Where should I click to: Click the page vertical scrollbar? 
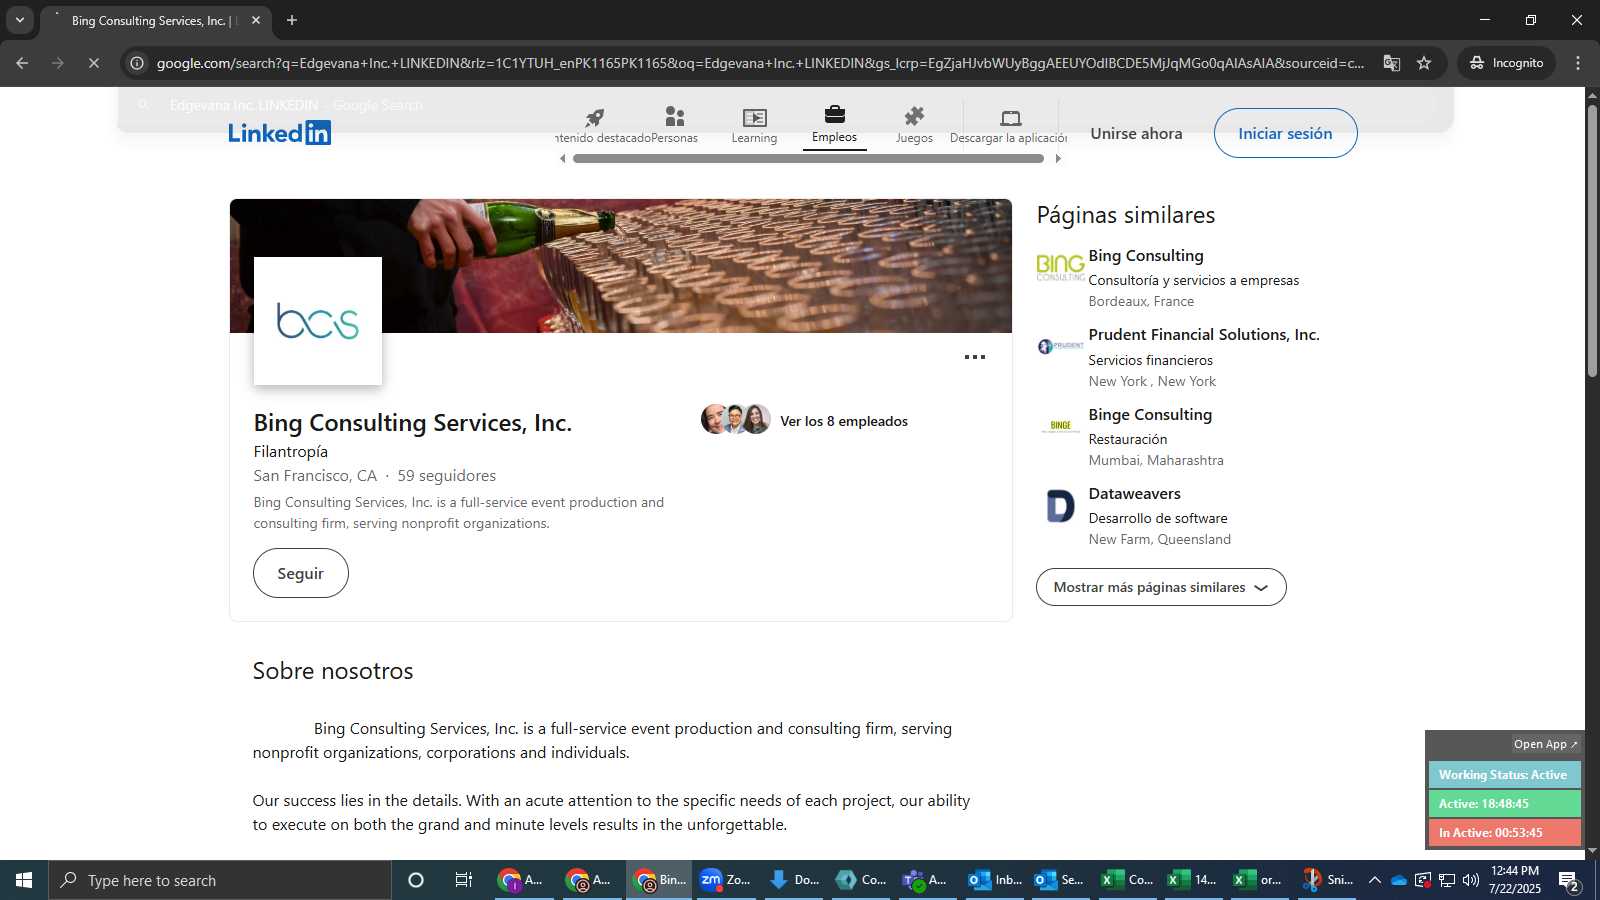point(1592,240)
